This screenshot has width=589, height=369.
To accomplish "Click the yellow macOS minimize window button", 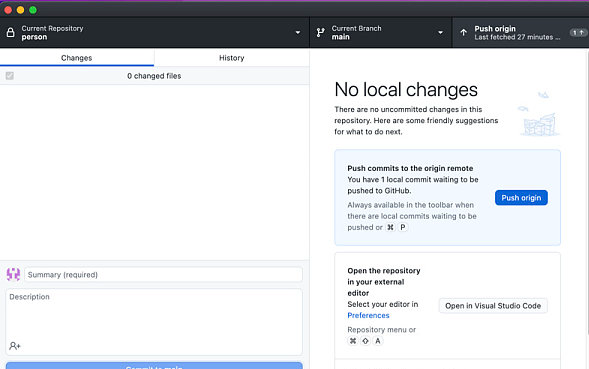I will click(21, 10).
